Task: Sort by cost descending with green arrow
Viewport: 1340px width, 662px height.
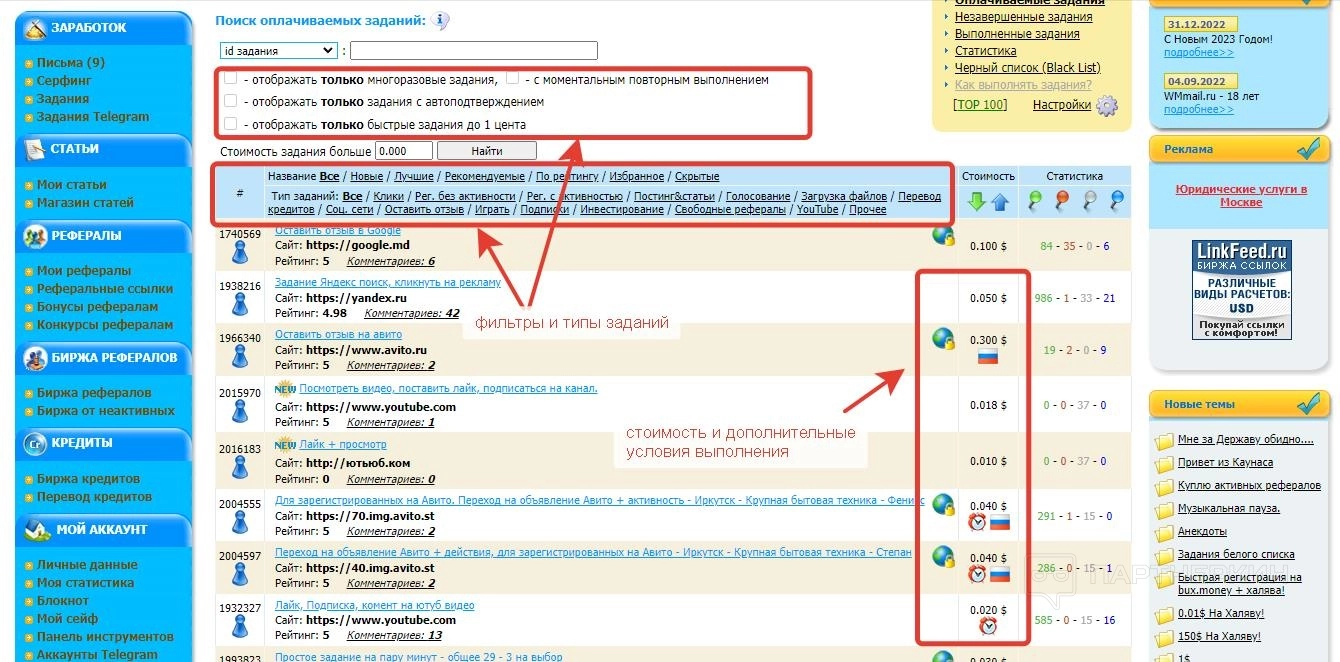Action: tap(977, 202)
